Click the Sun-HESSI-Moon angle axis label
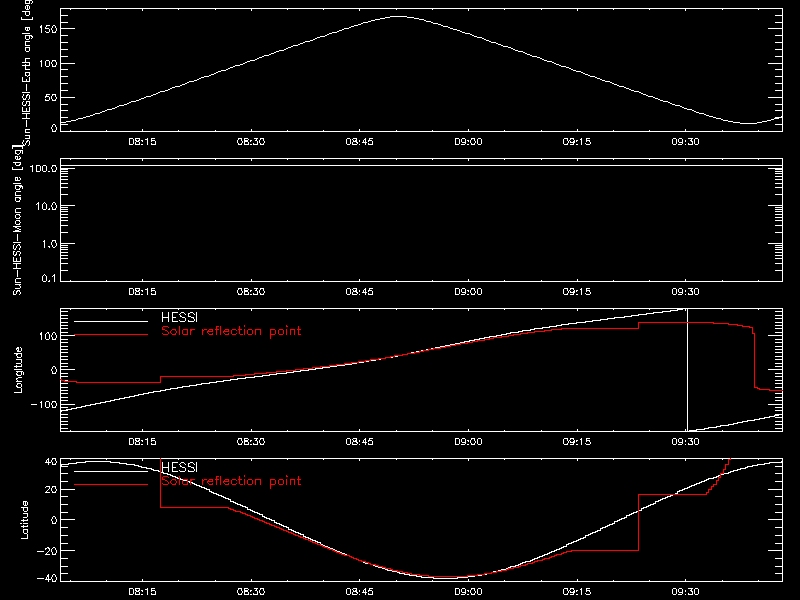 click(x=17, y=221)
